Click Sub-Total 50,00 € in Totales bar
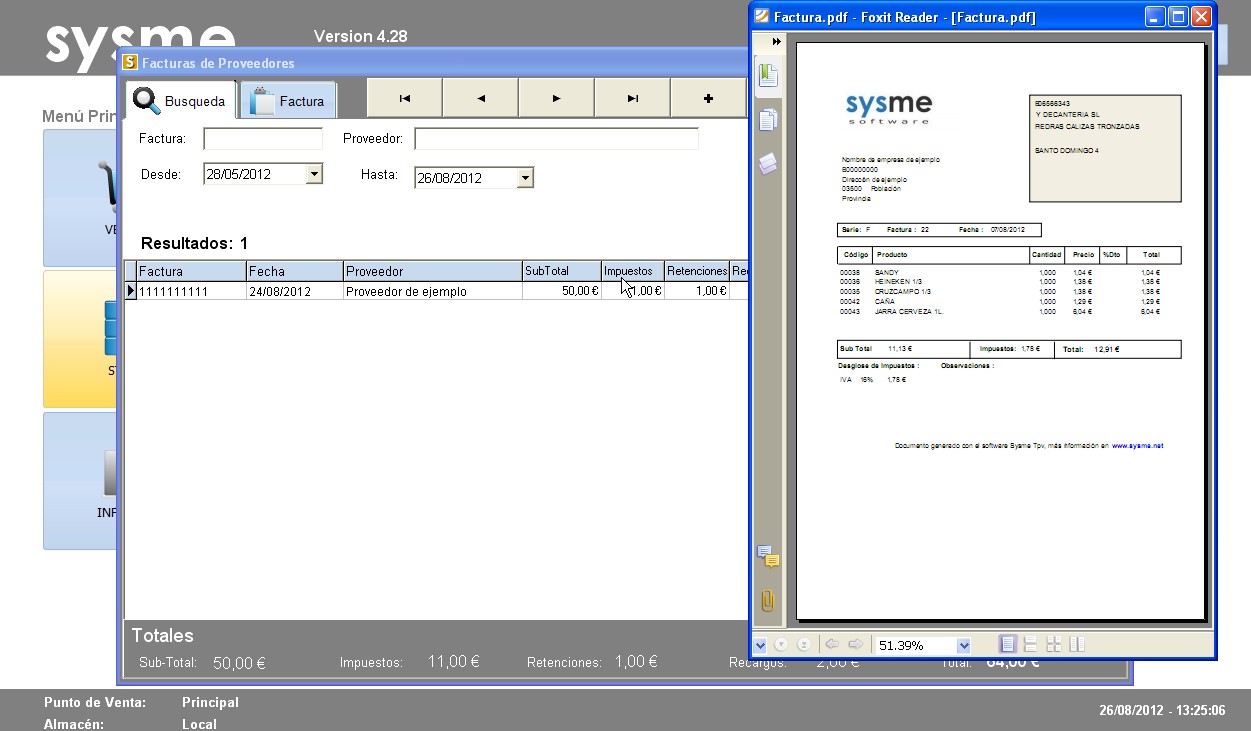 (x=239, y=663)
